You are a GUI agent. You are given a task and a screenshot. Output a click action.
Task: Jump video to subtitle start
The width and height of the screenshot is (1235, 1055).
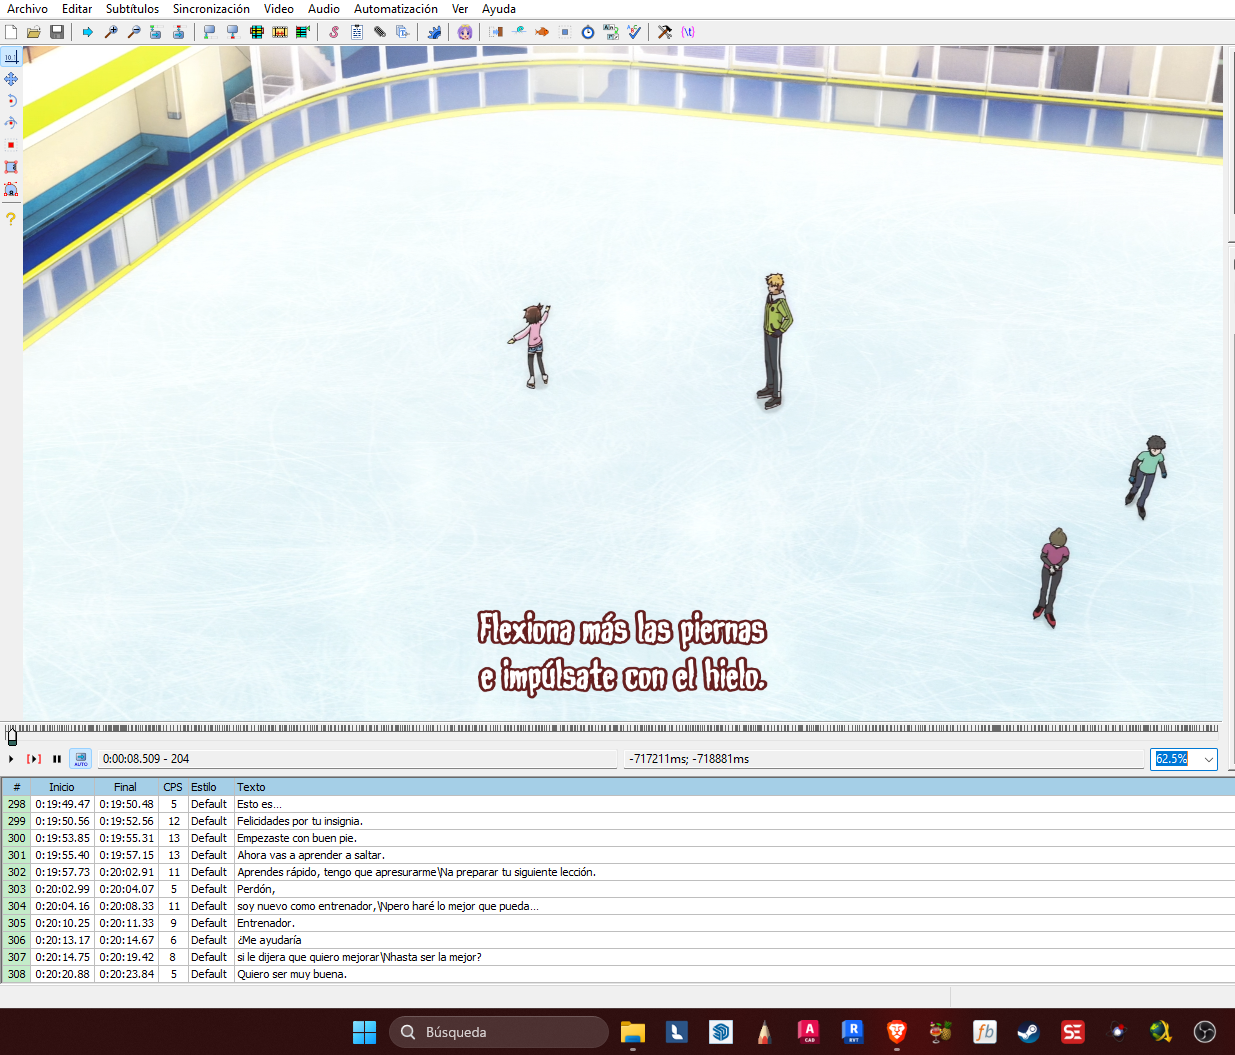[156, 32]
